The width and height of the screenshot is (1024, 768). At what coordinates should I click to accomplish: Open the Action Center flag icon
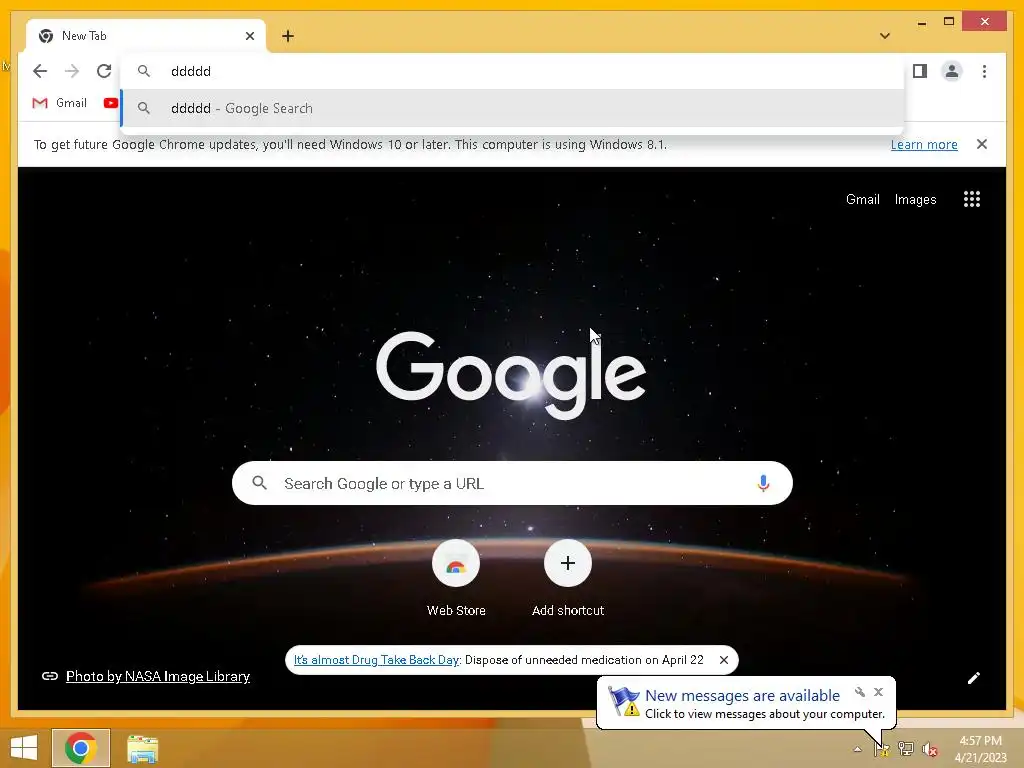point(881,749)
